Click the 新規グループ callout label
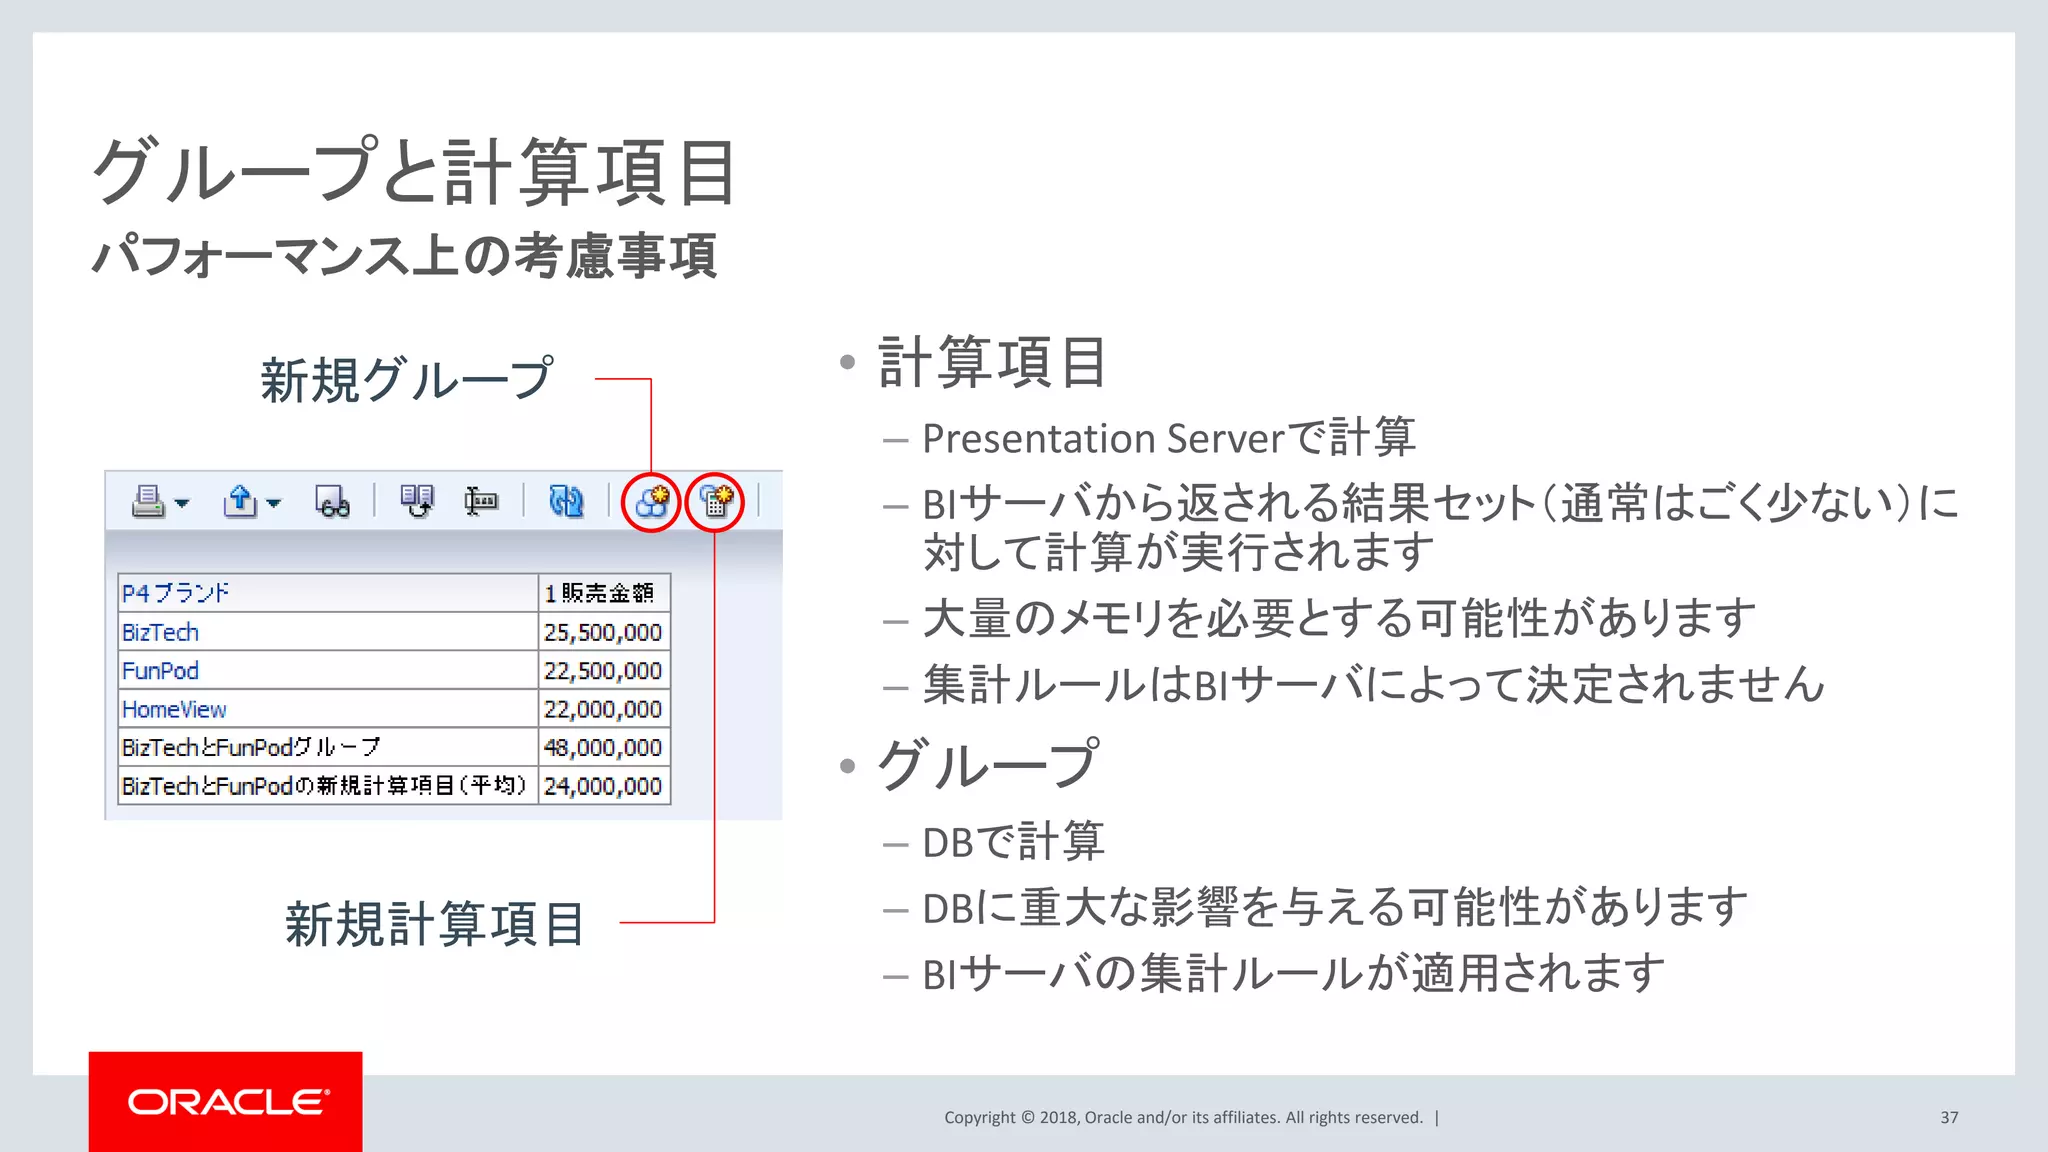The image size is (2048, 1152). coord(406,380)
